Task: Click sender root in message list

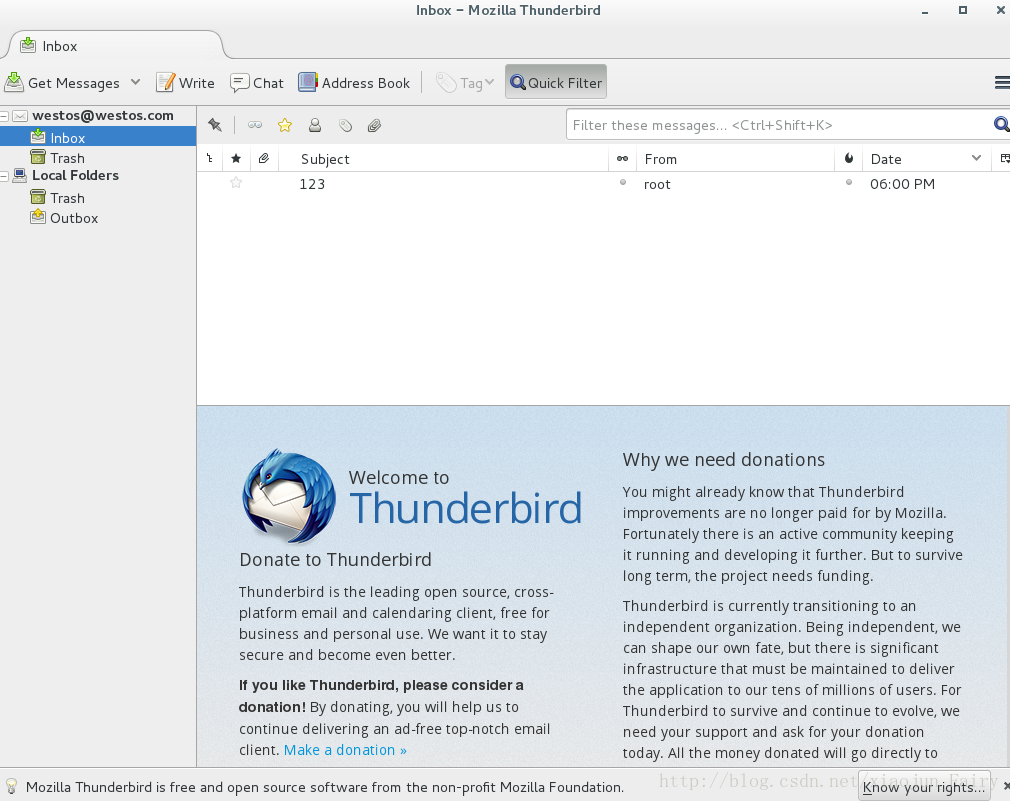Action: point(657,184)
